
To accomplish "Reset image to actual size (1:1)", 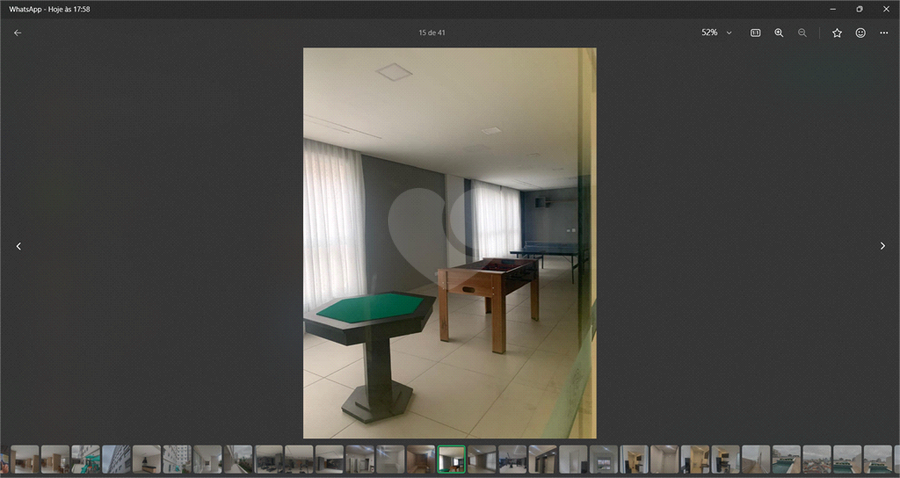I will [x=755, y=33].
